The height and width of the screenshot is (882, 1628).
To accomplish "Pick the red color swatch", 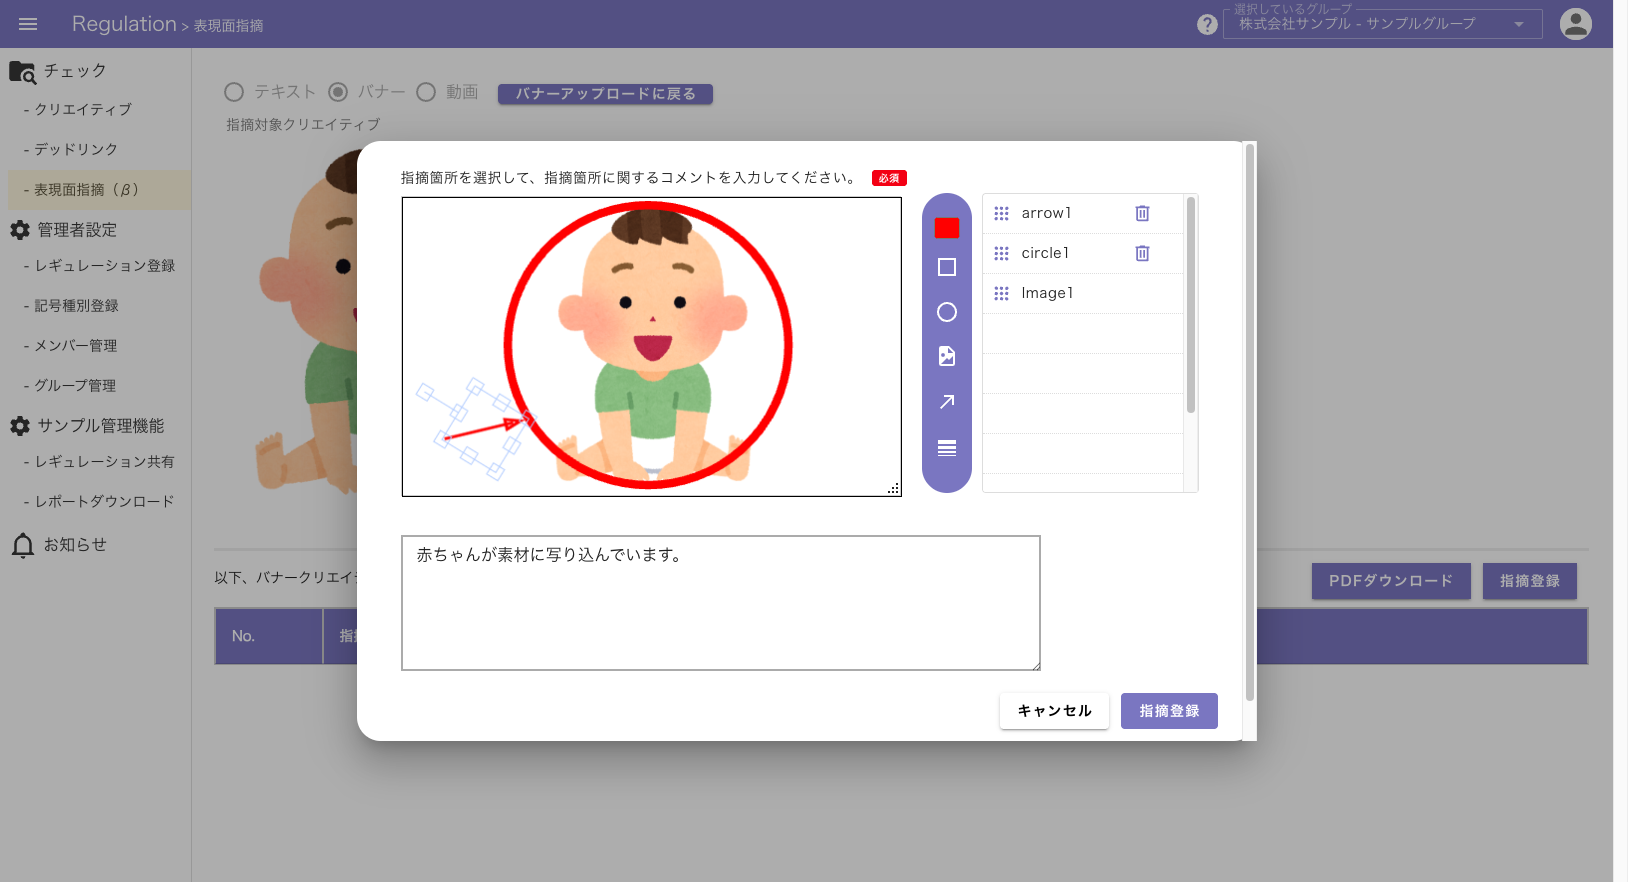I will [x=947, y=228].
